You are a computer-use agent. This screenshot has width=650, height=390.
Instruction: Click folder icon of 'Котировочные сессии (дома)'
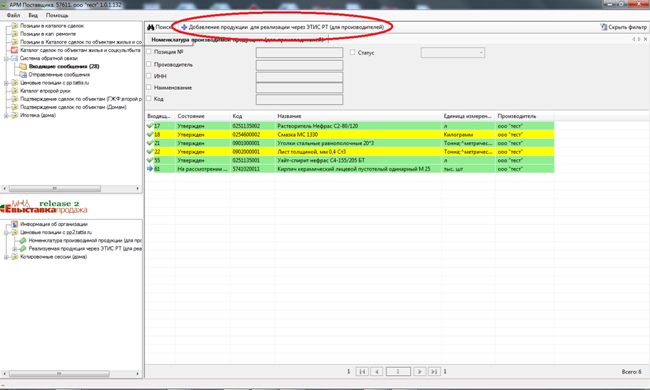[15, 257]
